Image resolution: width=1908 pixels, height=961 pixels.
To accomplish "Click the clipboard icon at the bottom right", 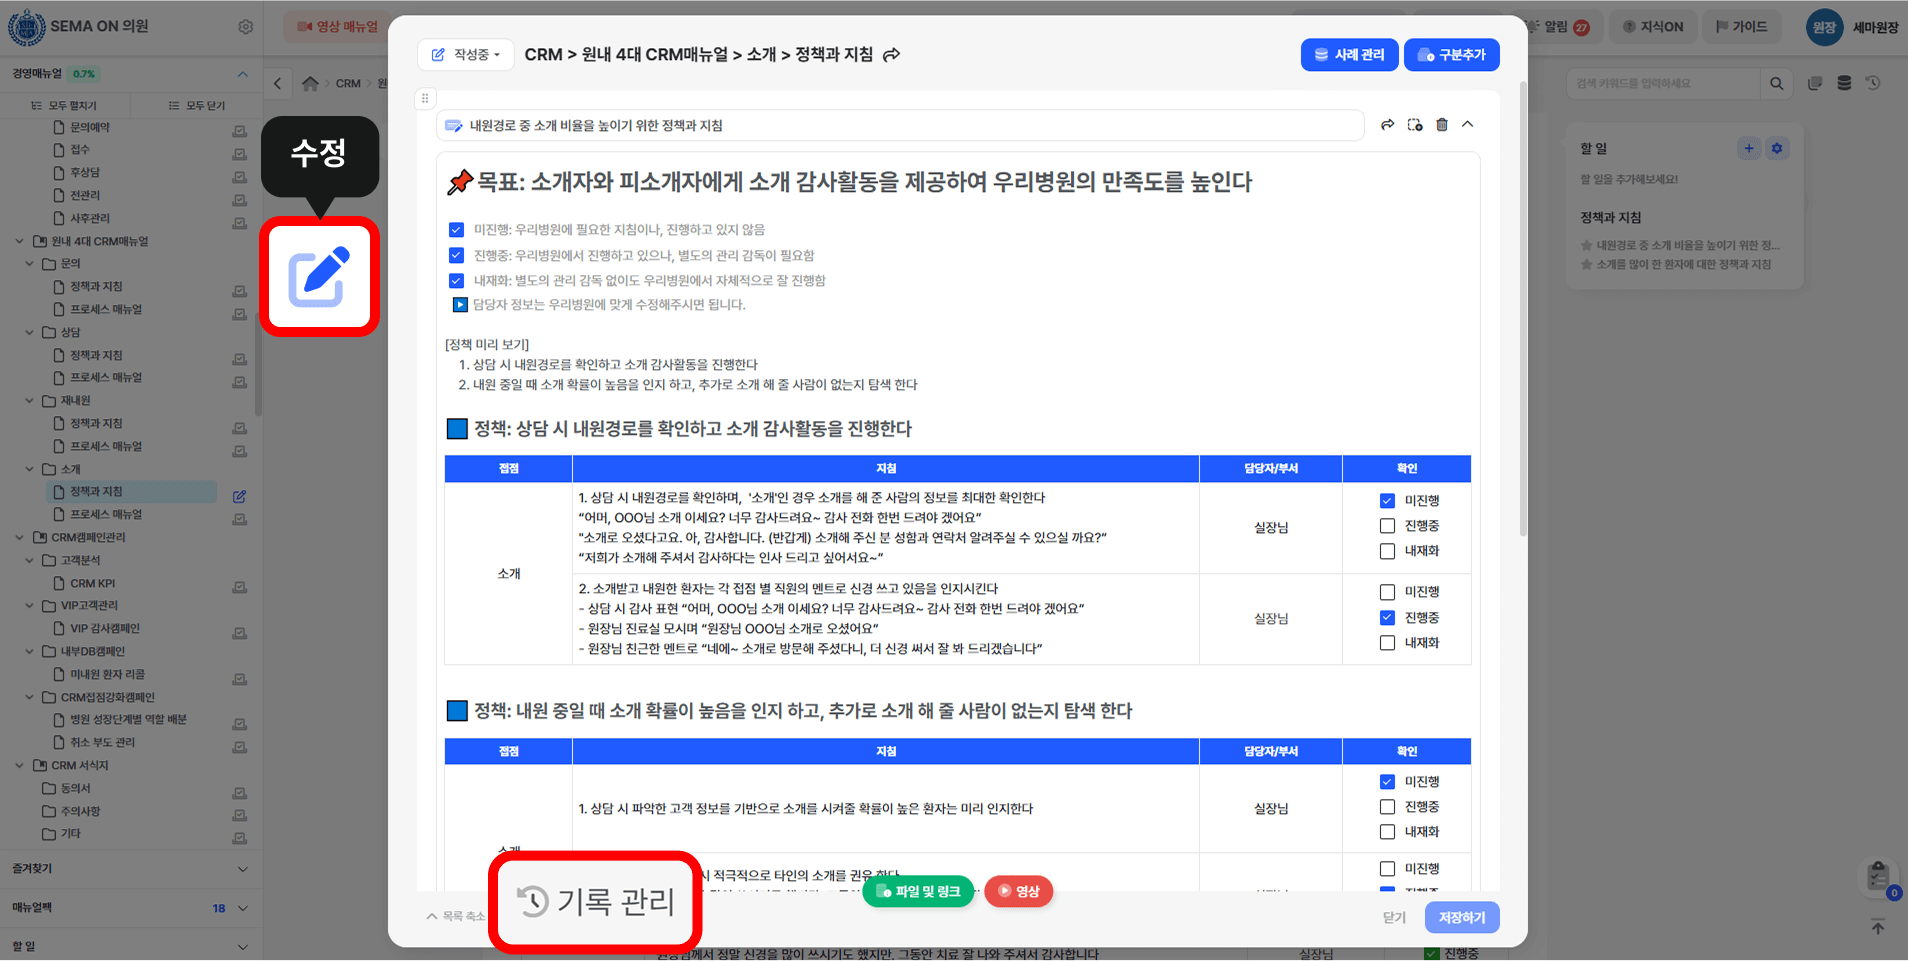I will pos(1878,876).
